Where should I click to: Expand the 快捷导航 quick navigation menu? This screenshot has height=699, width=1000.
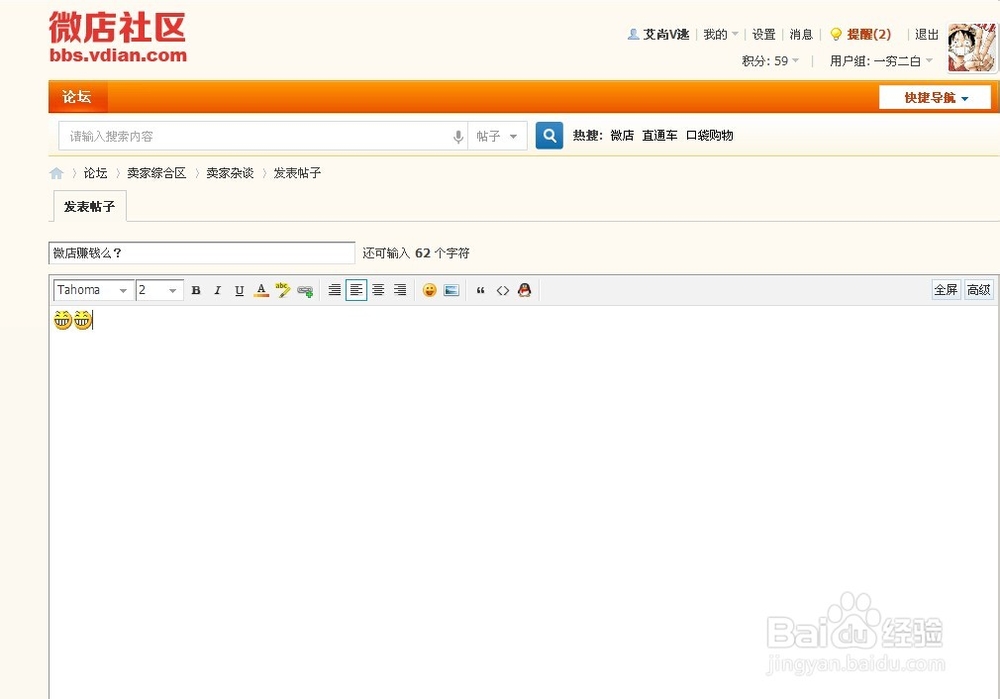click(x=935, y=98)
